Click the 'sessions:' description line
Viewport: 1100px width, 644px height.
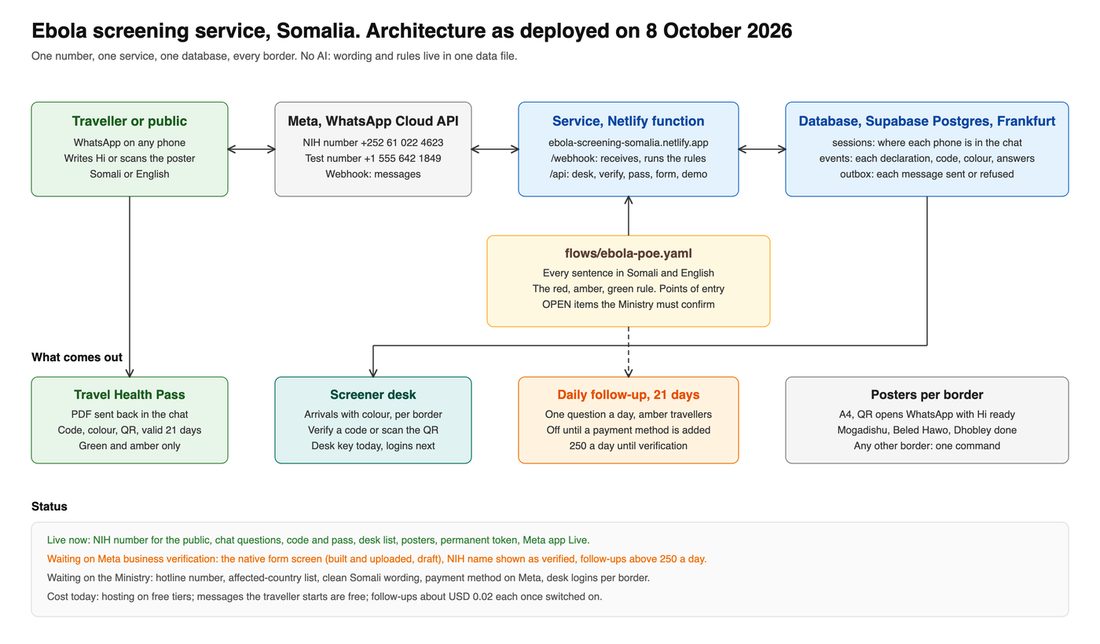point(927,142)
